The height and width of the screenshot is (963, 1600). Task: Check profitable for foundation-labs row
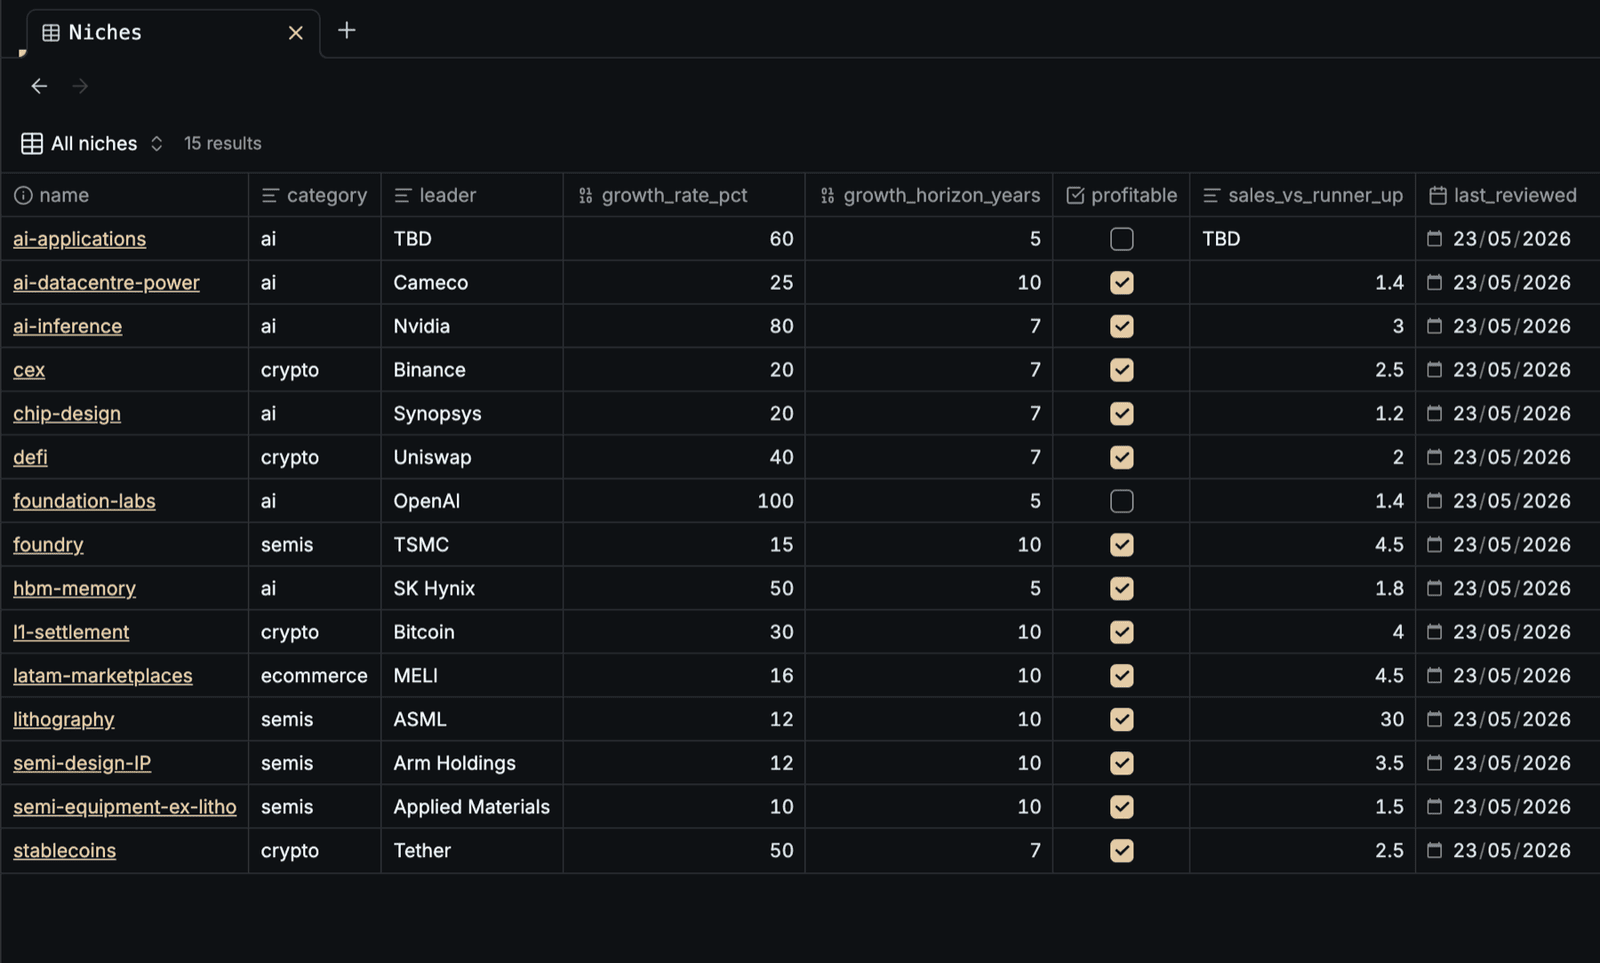(1122, 501)
